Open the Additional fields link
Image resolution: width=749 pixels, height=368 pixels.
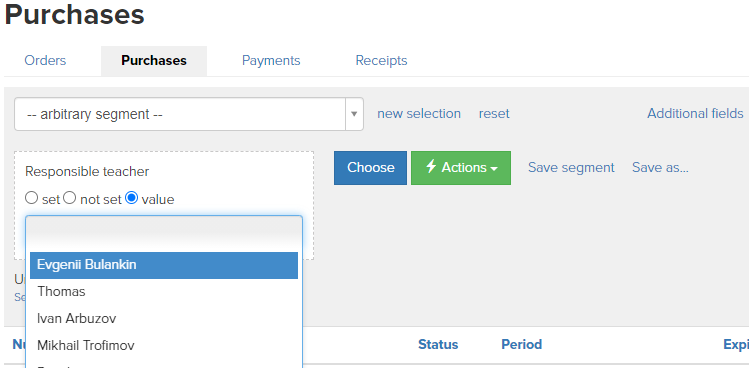point(695,113)
